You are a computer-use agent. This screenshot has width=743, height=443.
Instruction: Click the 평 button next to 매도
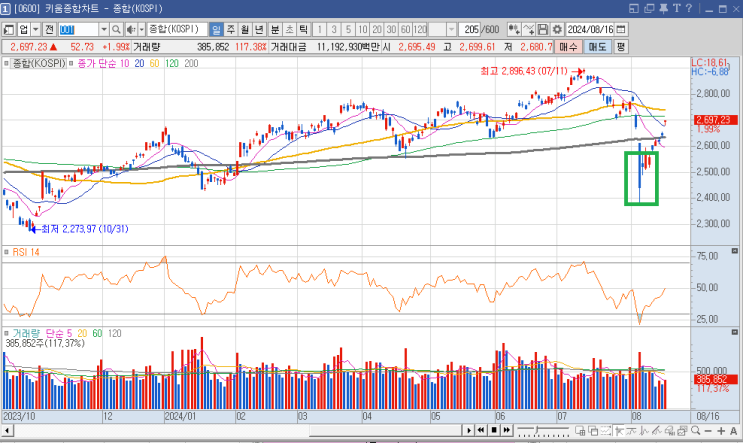pos(621,46)
